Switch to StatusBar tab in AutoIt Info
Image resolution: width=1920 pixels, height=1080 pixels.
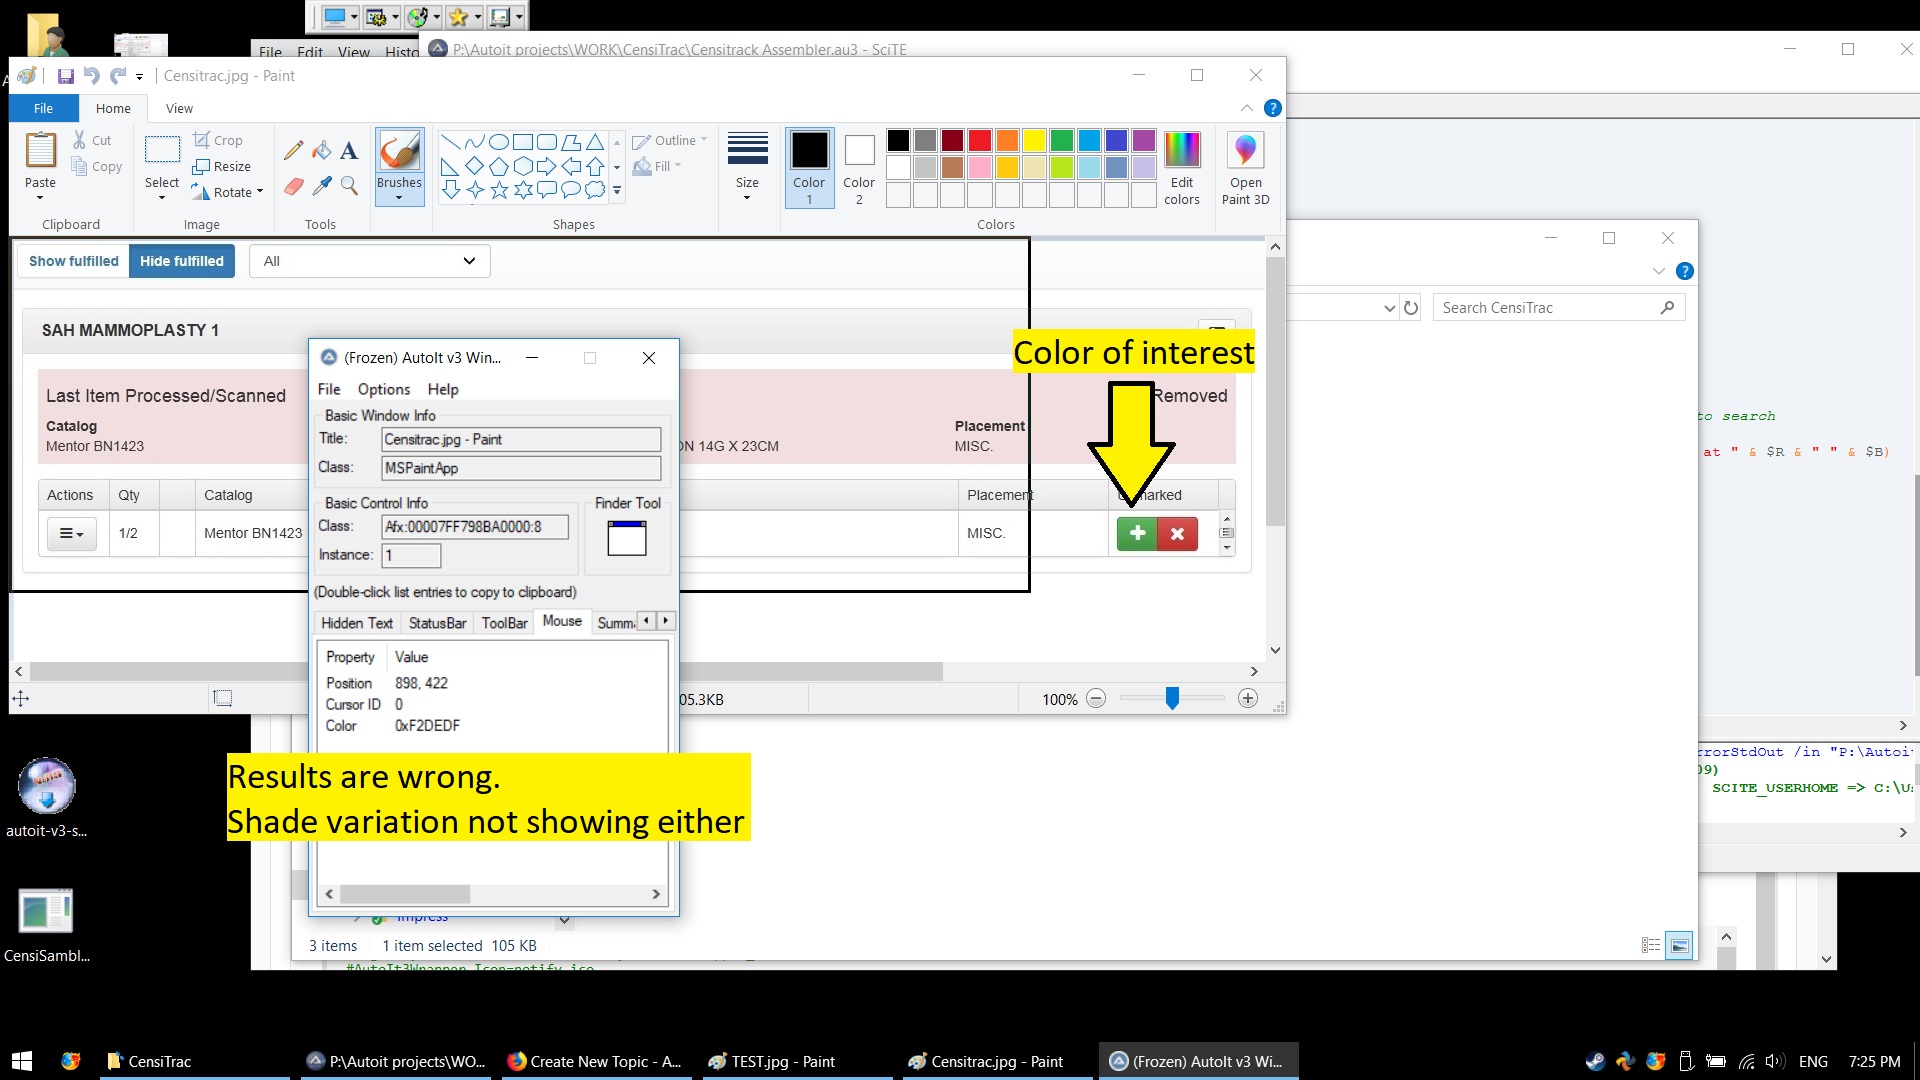[437, 623]
